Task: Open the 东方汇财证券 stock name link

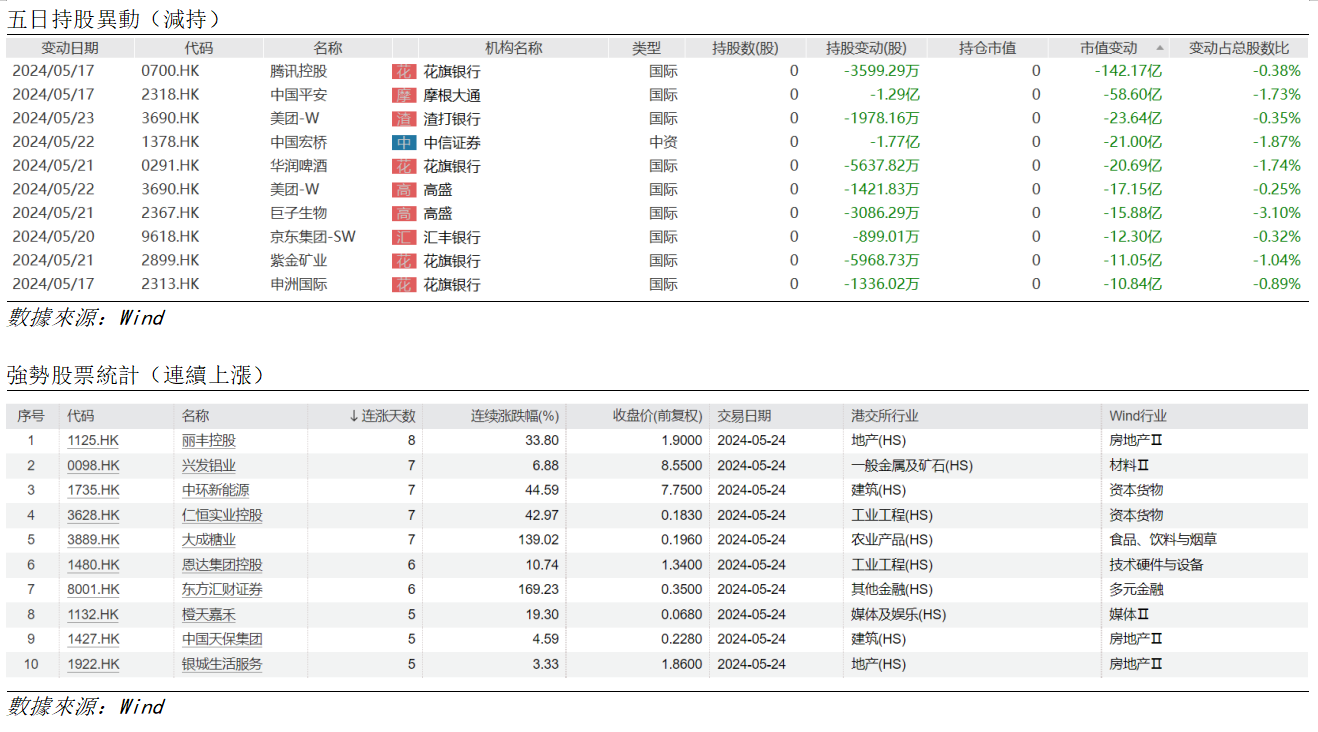Action: point(222,589)
